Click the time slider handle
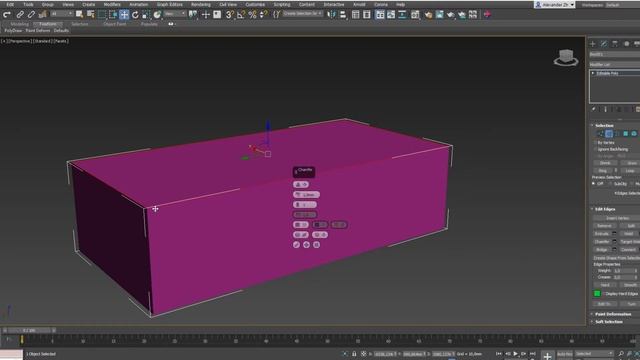 [29, 330]
